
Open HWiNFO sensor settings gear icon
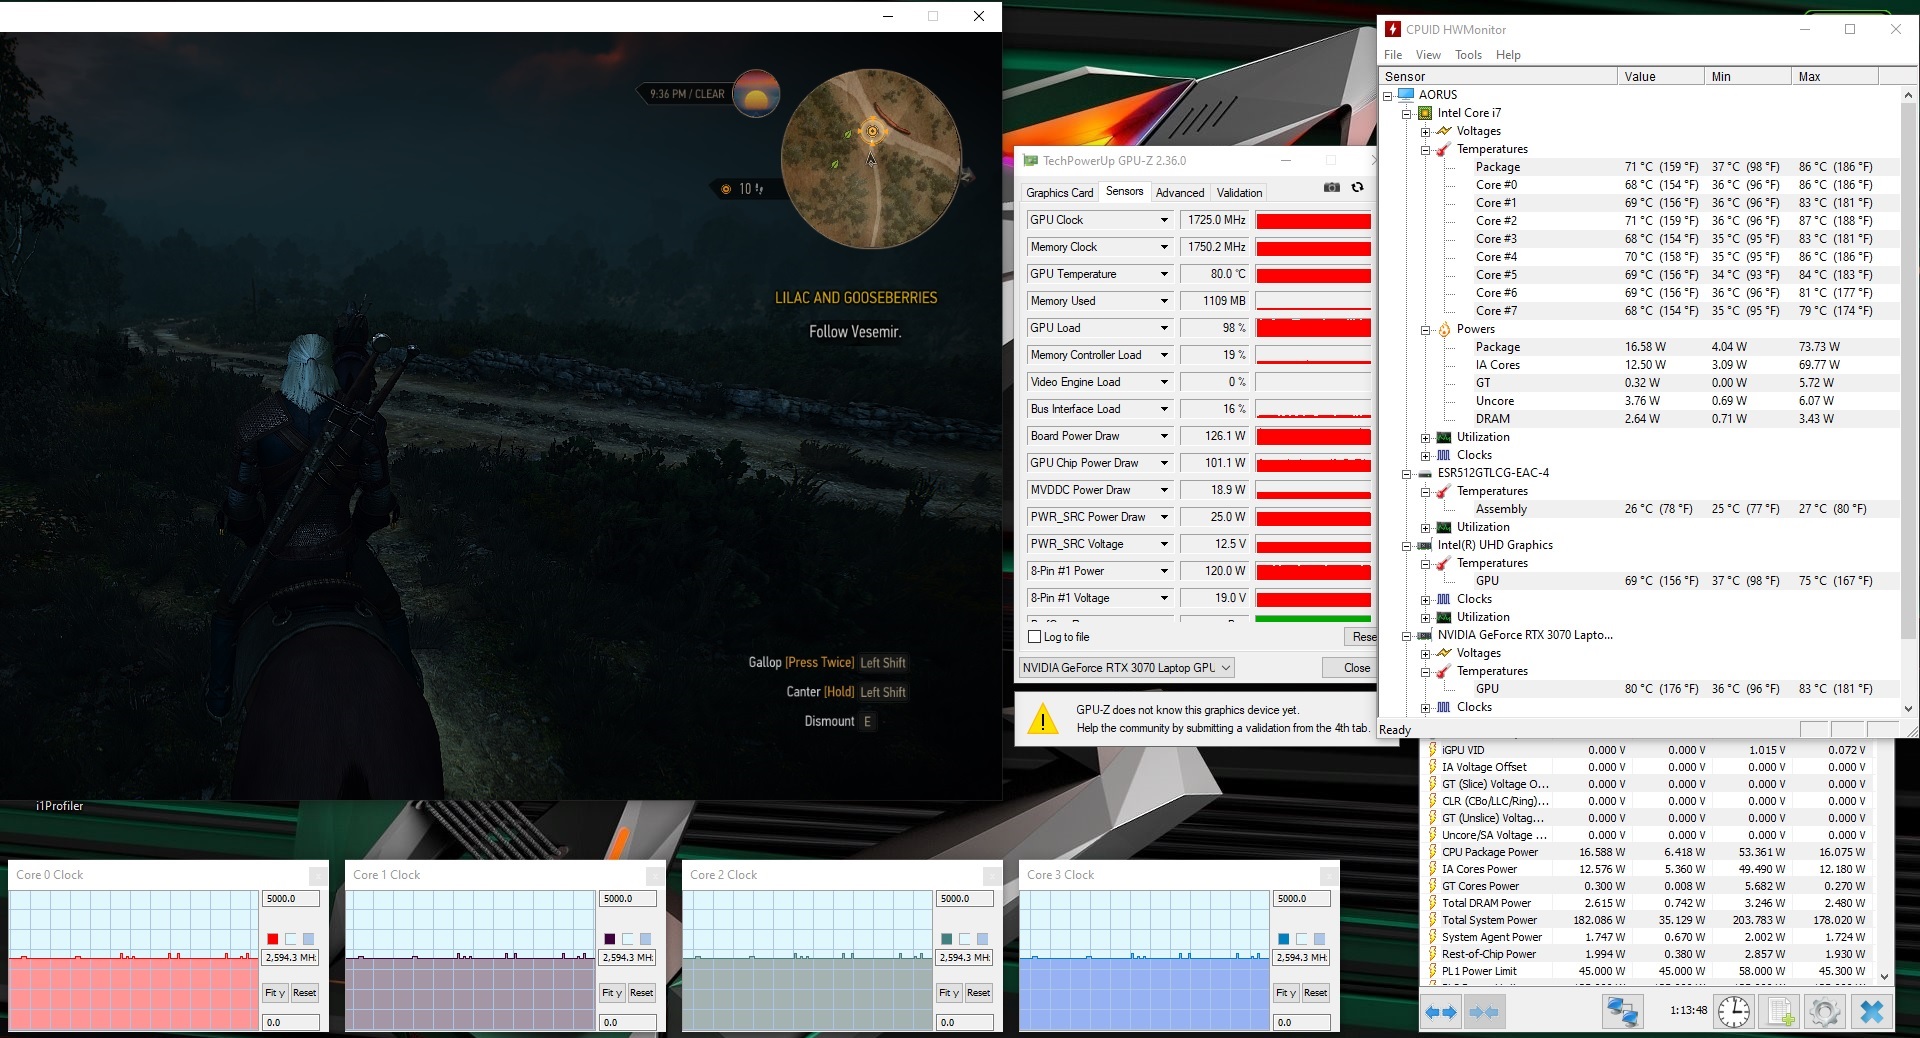[1825, 1012]
